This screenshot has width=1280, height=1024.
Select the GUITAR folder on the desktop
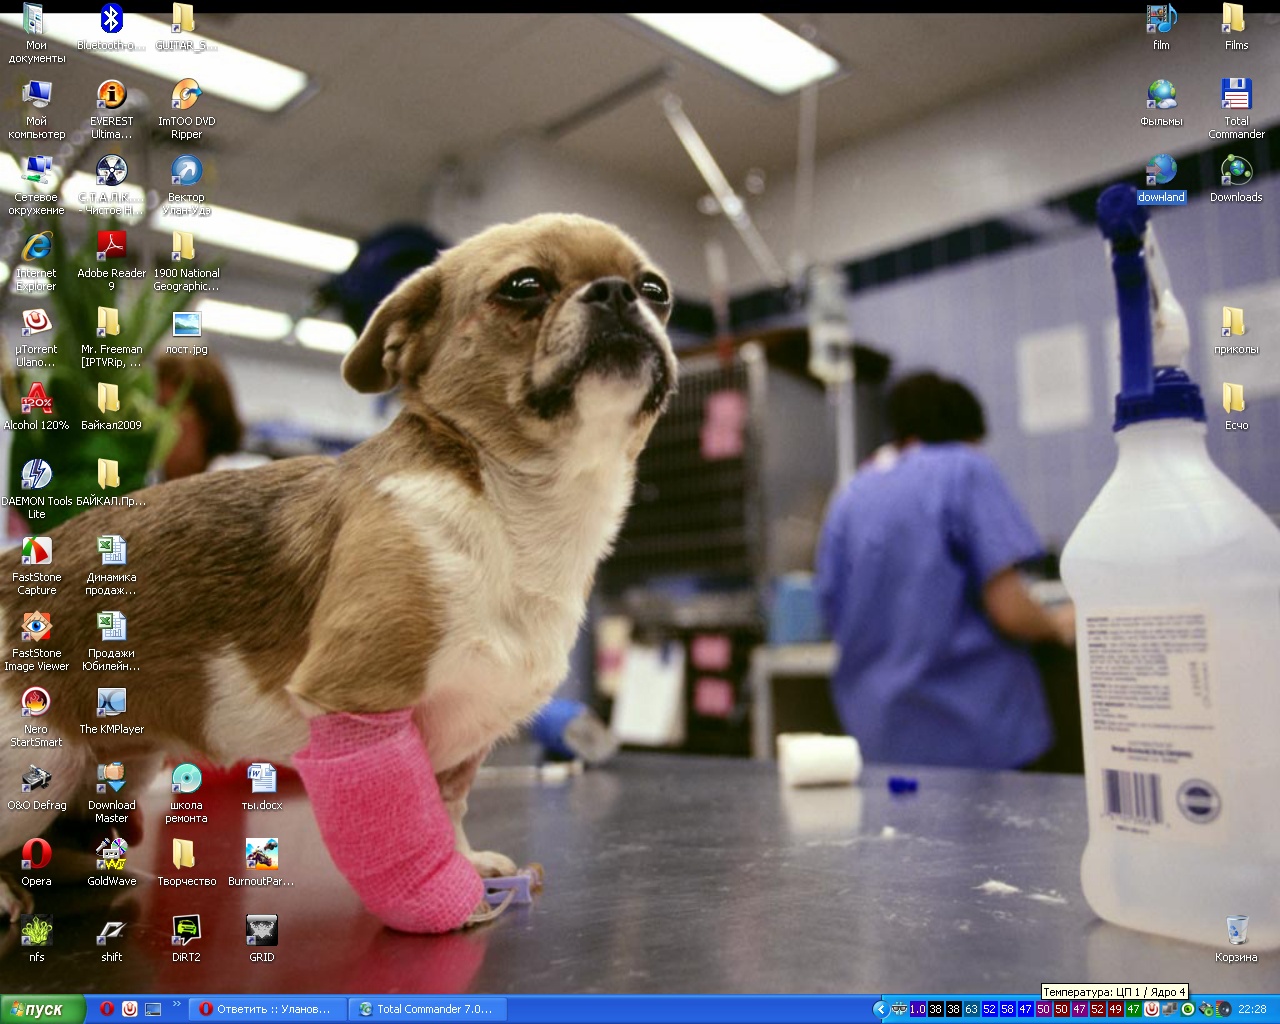coord(186,27)
